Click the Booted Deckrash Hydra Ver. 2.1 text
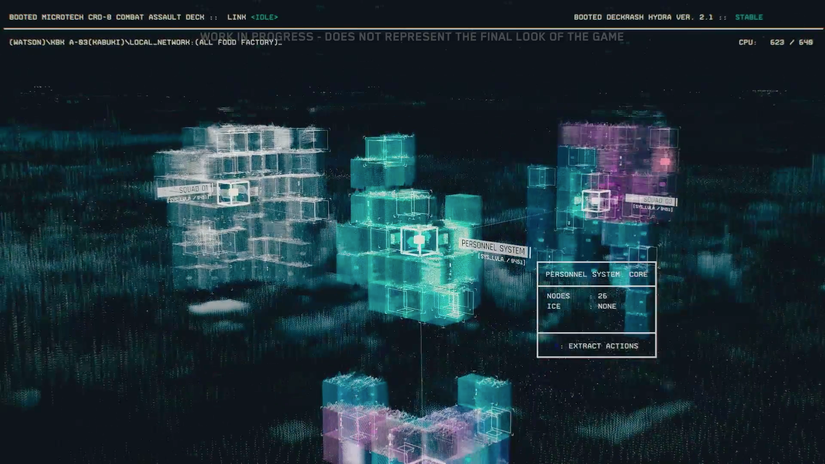The image size is (825, 464). (643, 17)
